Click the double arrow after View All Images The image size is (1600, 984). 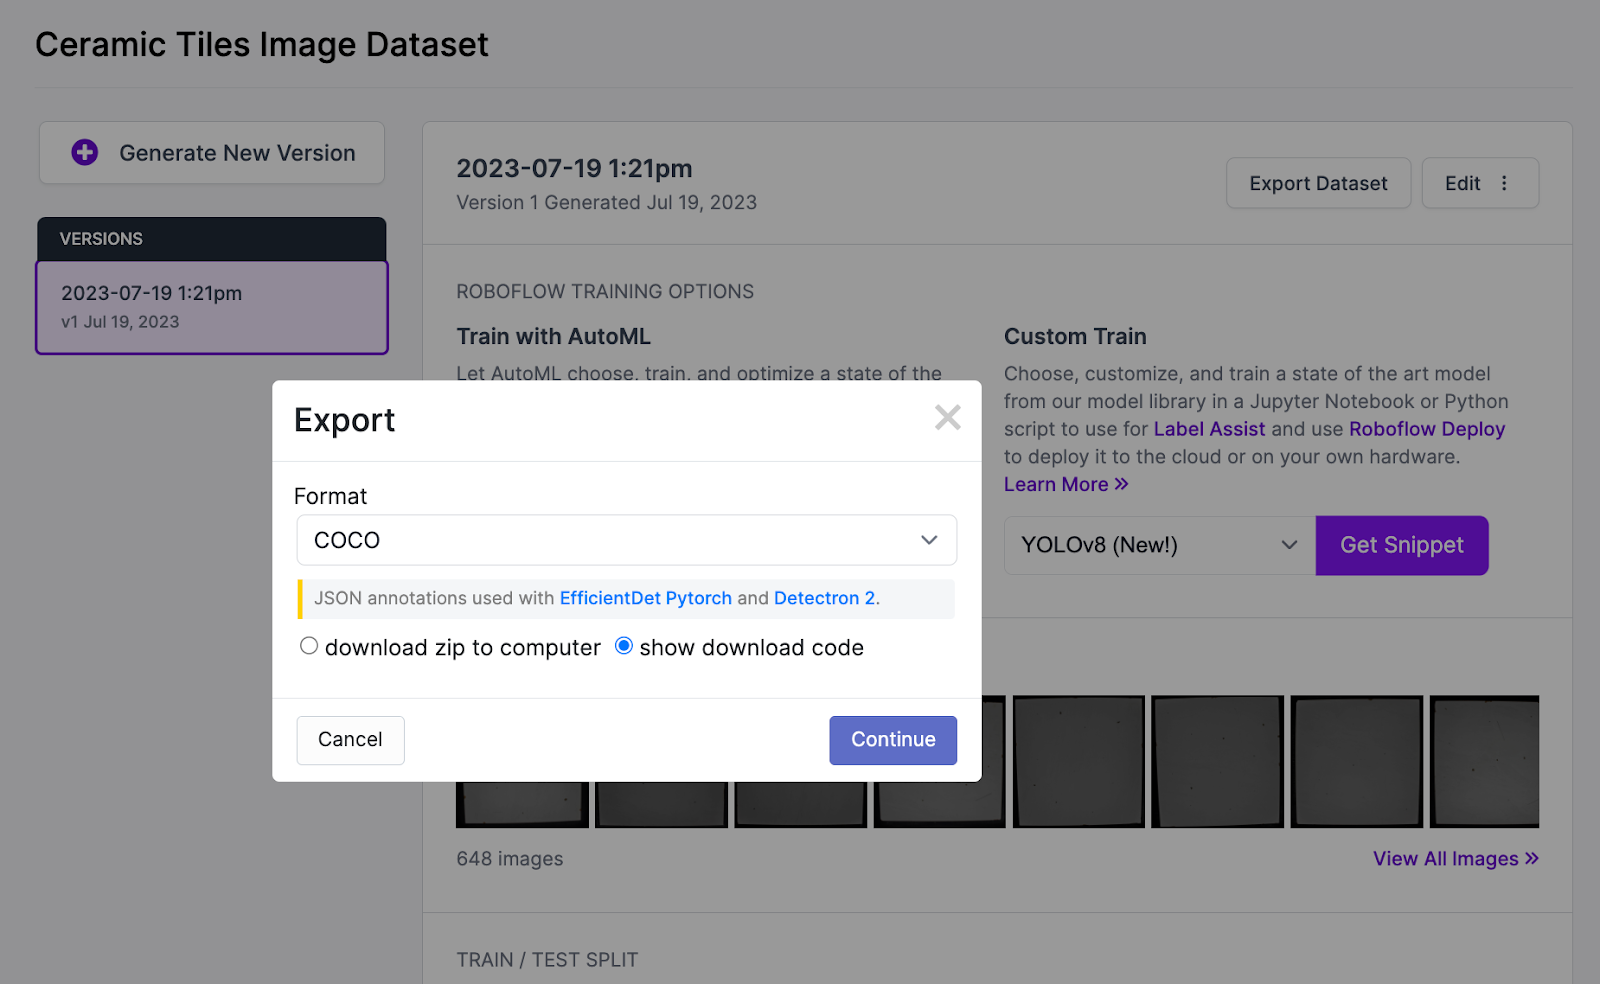1532,858
